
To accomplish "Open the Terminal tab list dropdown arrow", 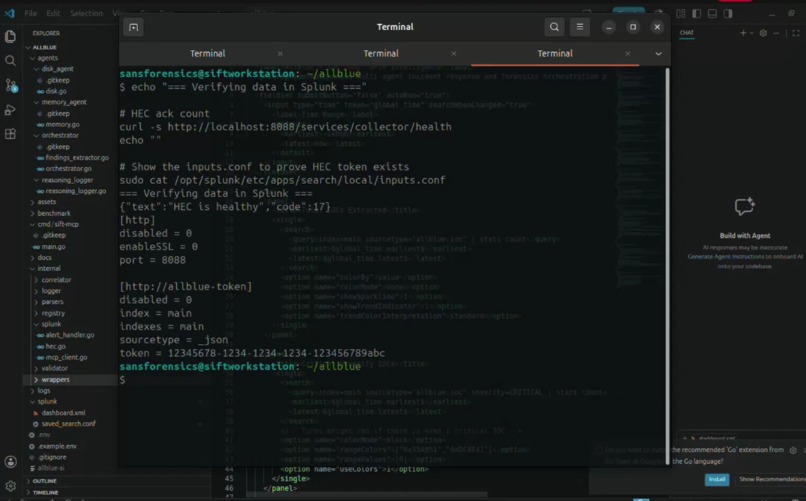I will (658, 53).
